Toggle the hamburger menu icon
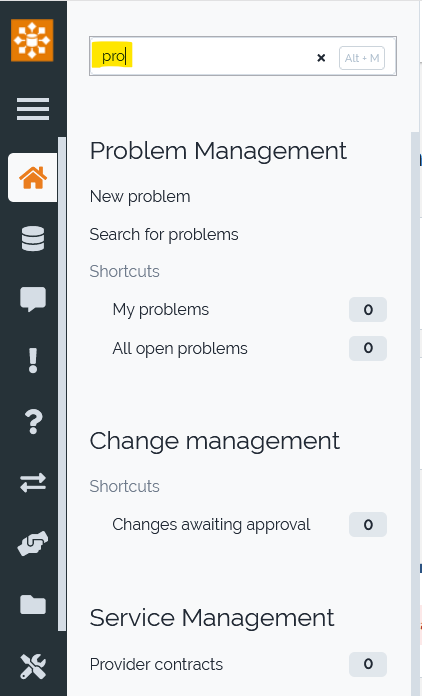 [33, 109]
